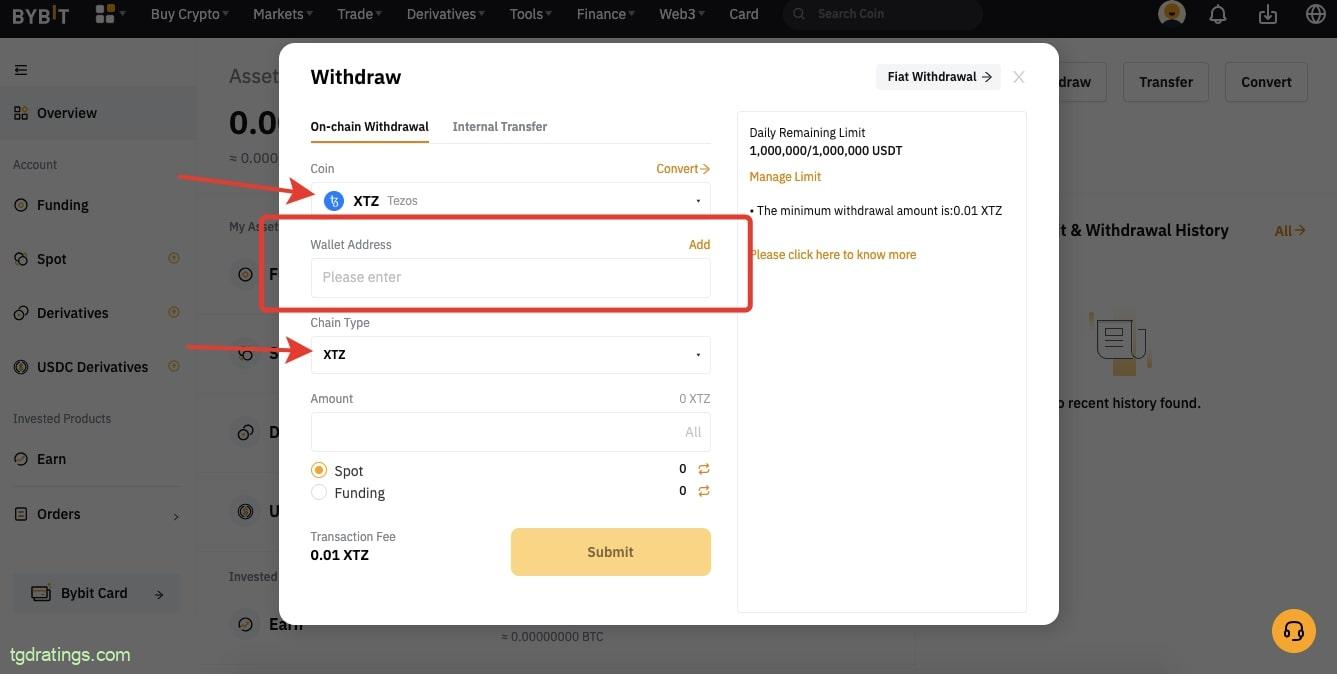The width and height of the screenshot is (1337, 674).
Task: Click the Earn sidebar icon
Action: (21, 459)
